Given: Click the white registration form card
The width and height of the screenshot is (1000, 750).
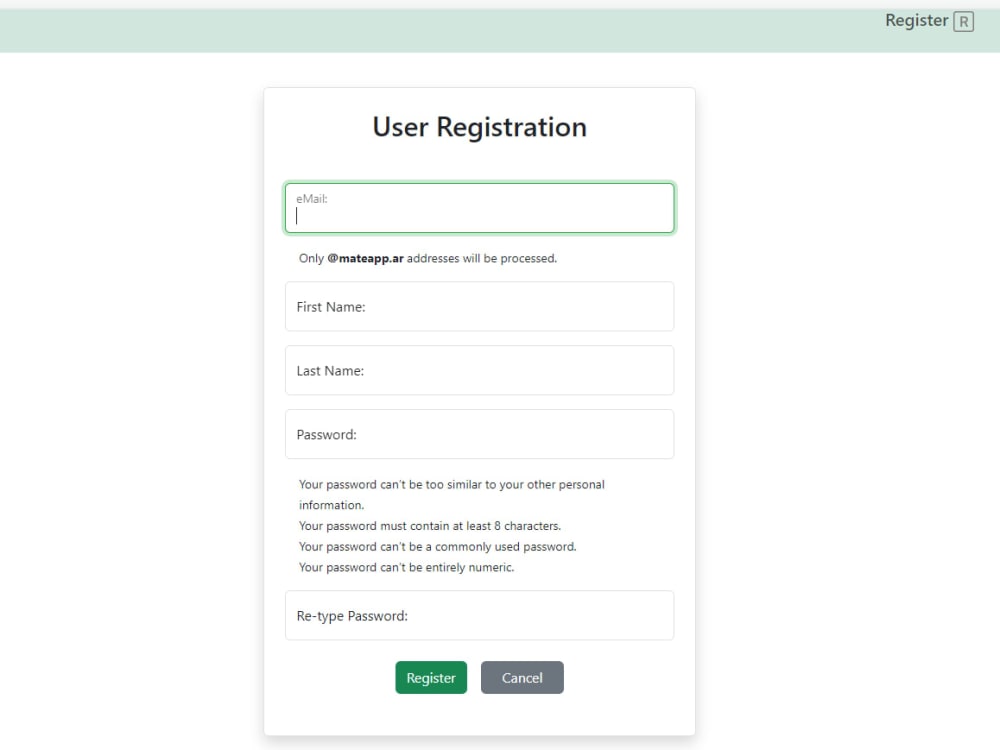Looking at the screenshot, I should (479, 720).
